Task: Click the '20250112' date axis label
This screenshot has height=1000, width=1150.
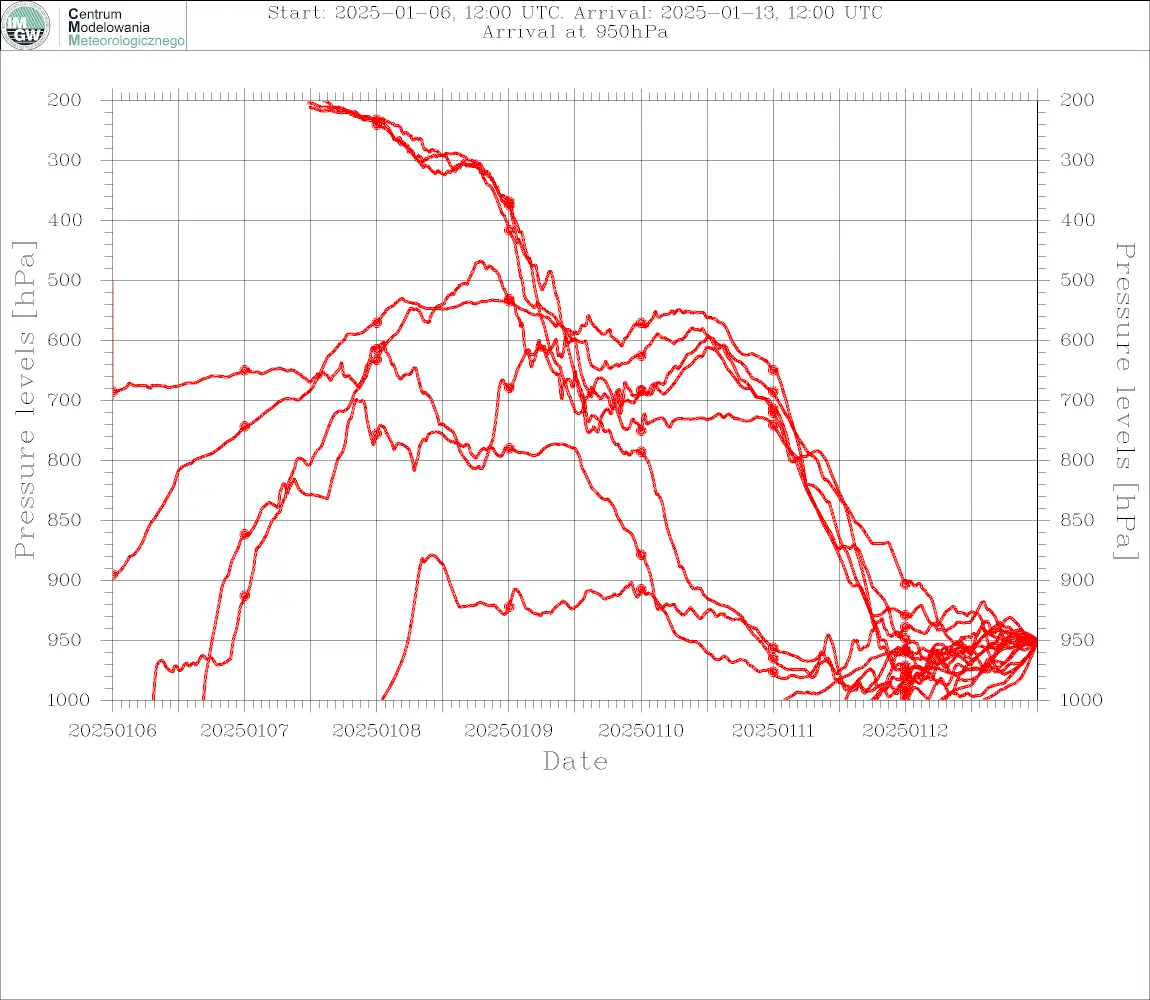Action: 905,731
